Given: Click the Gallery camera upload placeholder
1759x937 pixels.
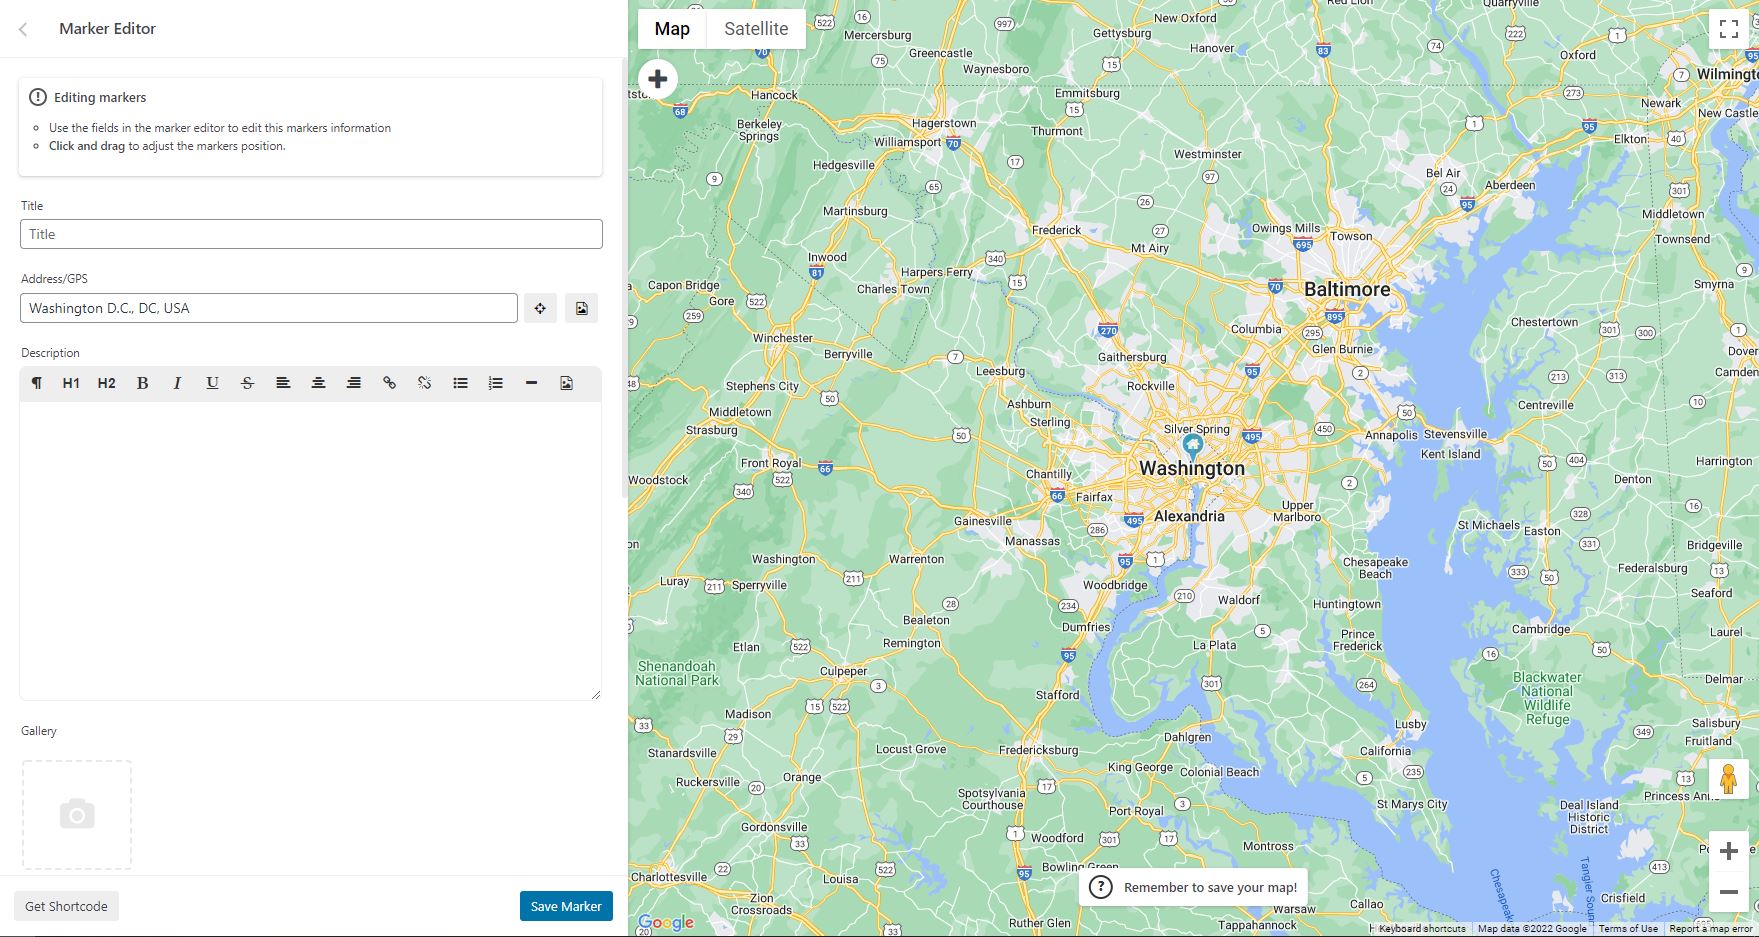Looking at the screenshot, I should (77, 815).
